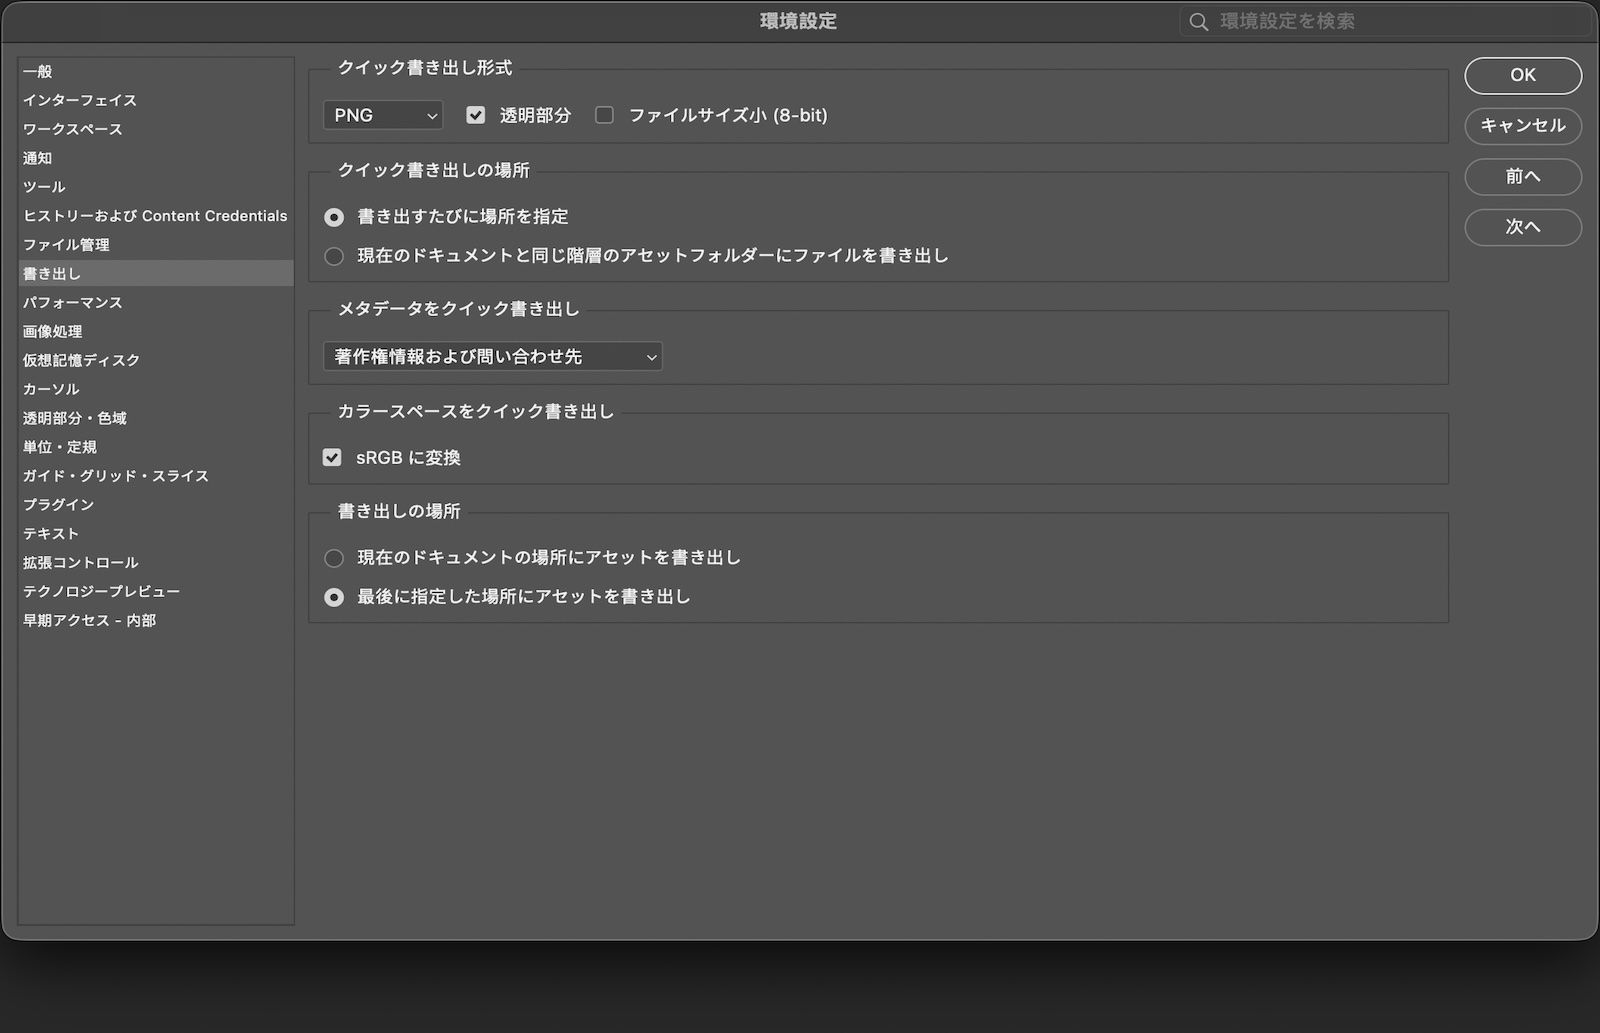Disable the 透明部分 checkbox
The image size is (1600, 1033).
(475, 115)
